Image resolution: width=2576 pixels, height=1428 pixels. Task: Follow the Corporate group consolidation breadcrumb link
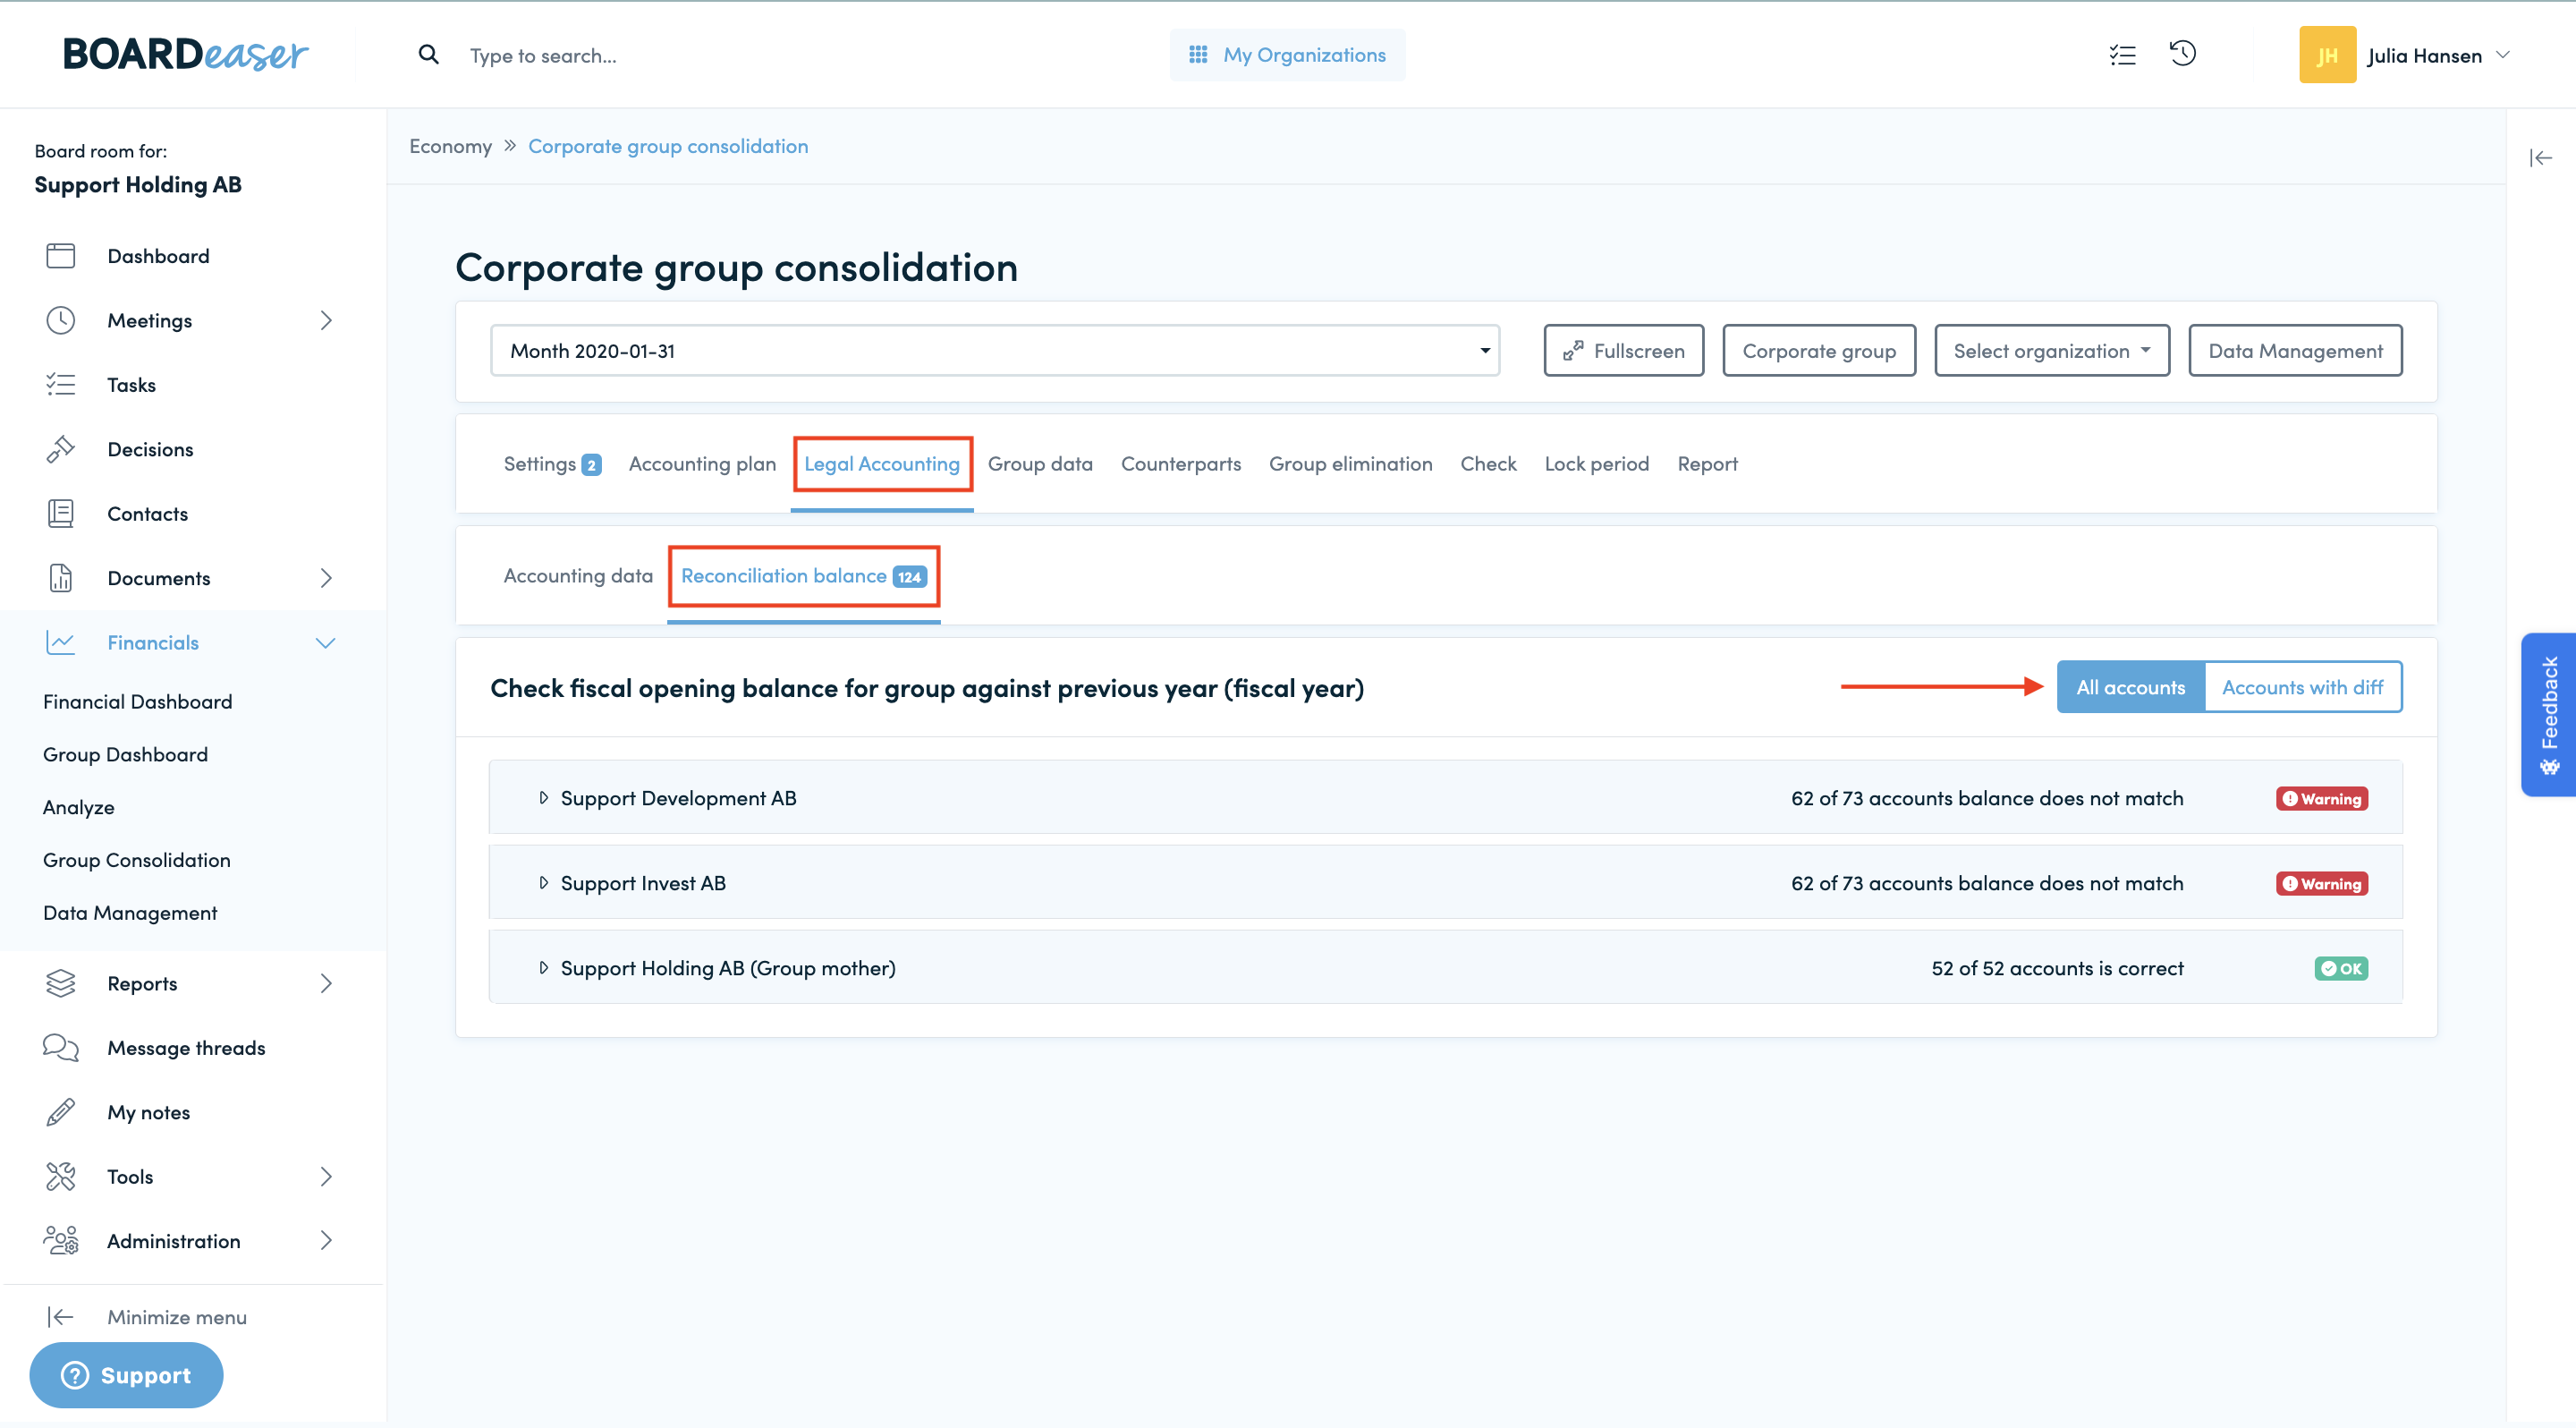click(668, 146)
